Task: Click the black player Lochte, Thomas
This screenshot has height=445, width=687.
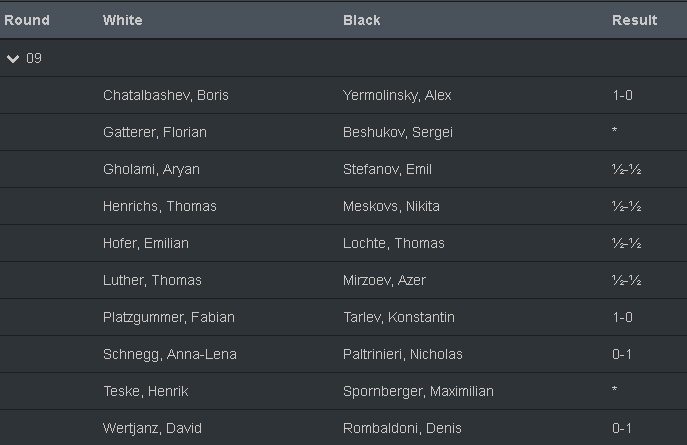Action: 393,243
